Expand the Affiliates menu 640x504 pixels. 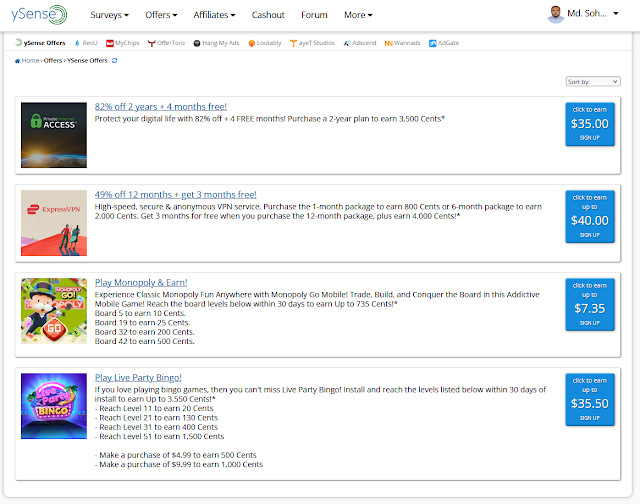[214, 15]
